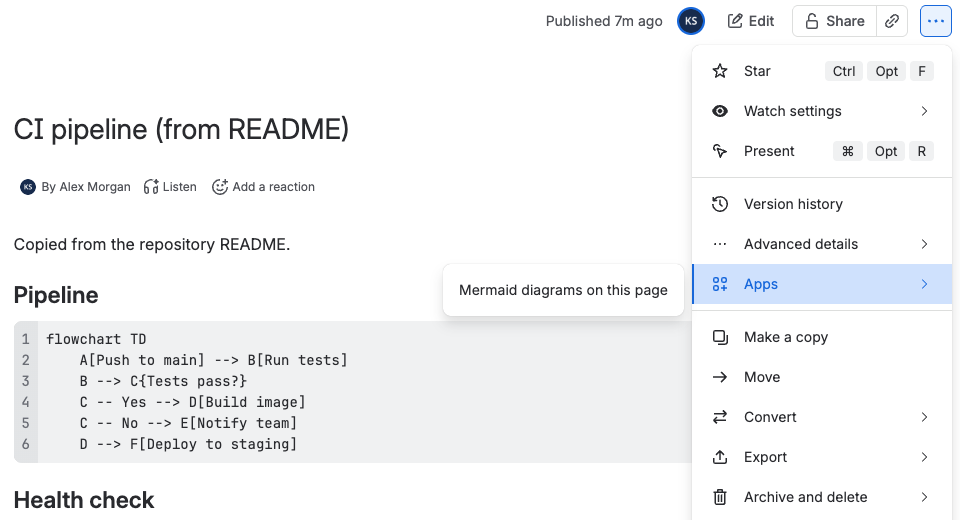
Task: Click the Edit button label
Action: (x=762, y=21)
